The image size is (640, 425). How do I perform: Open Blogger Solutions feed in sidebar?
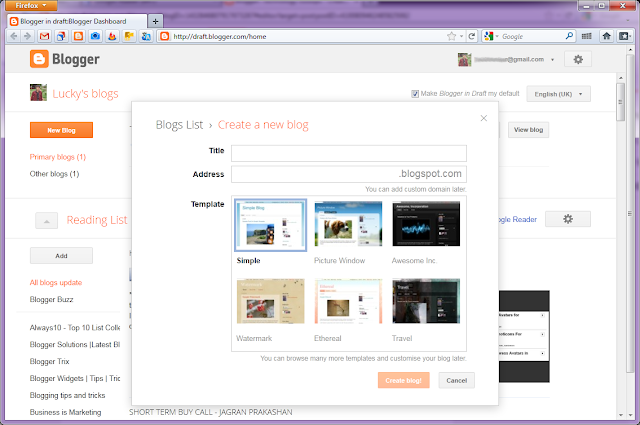(75, 345)
